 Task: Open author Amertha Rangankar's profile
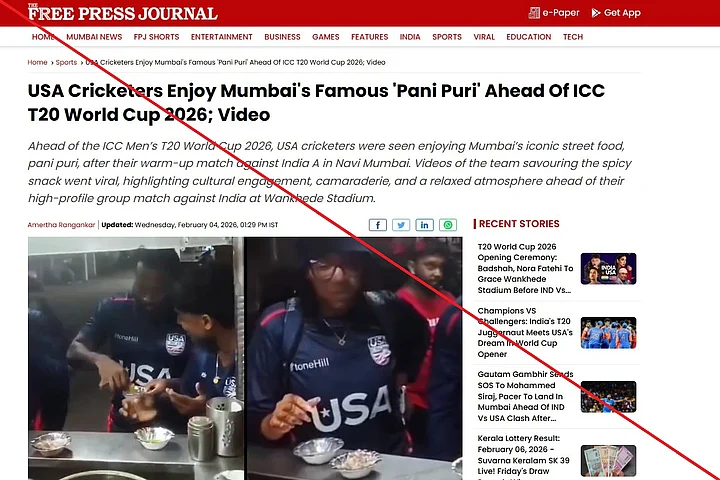coord(62,225)
